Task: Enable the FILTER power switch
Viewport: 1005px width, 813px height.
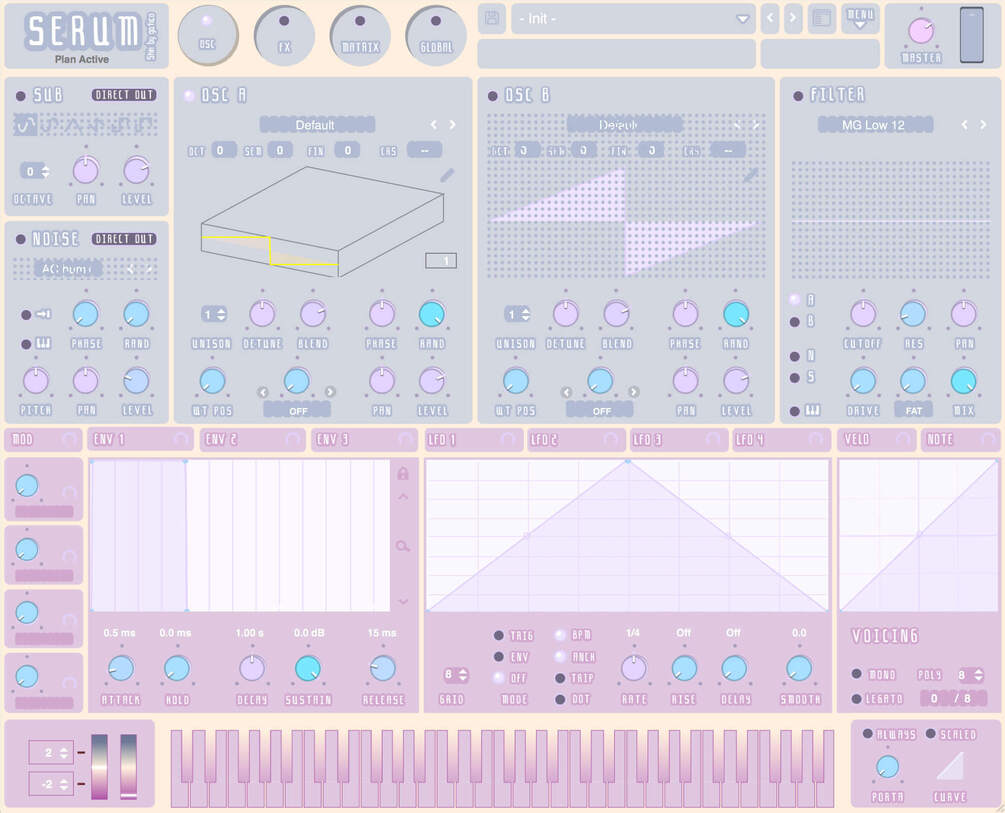Action: [x=798, y=96]
